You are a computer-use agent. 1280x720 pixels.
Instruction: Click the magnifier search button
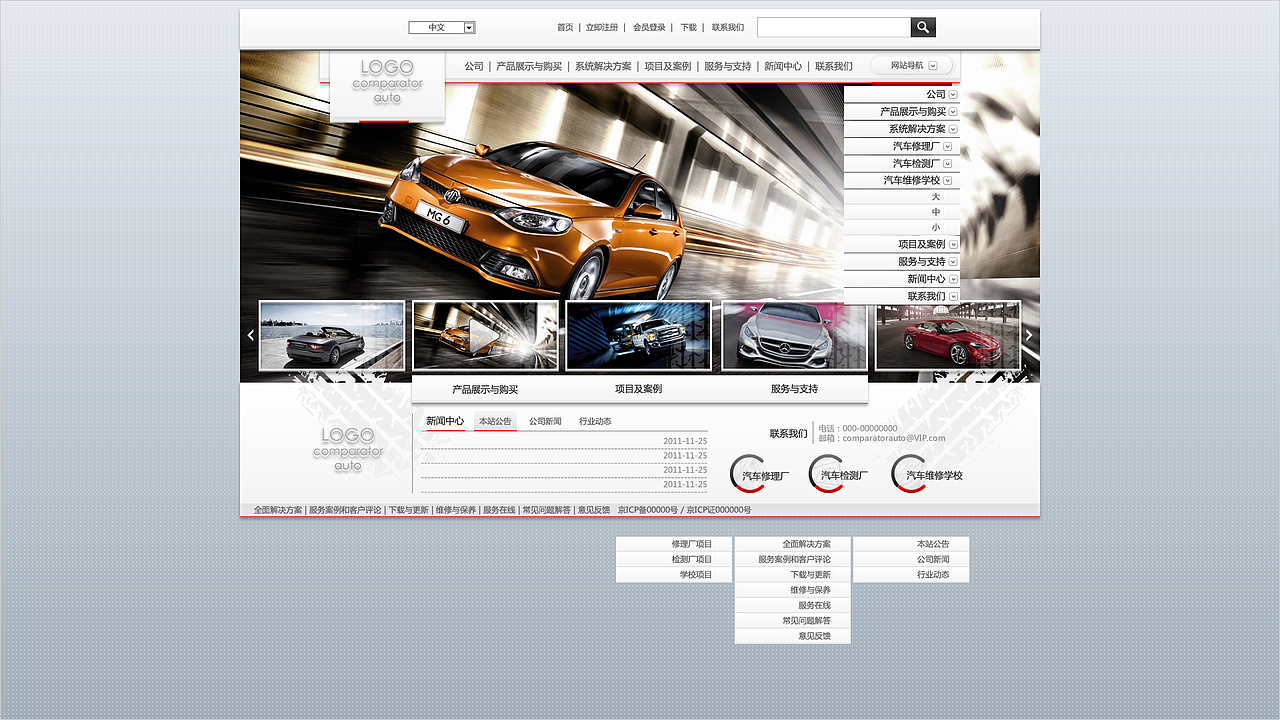click(x=923, y=27)
